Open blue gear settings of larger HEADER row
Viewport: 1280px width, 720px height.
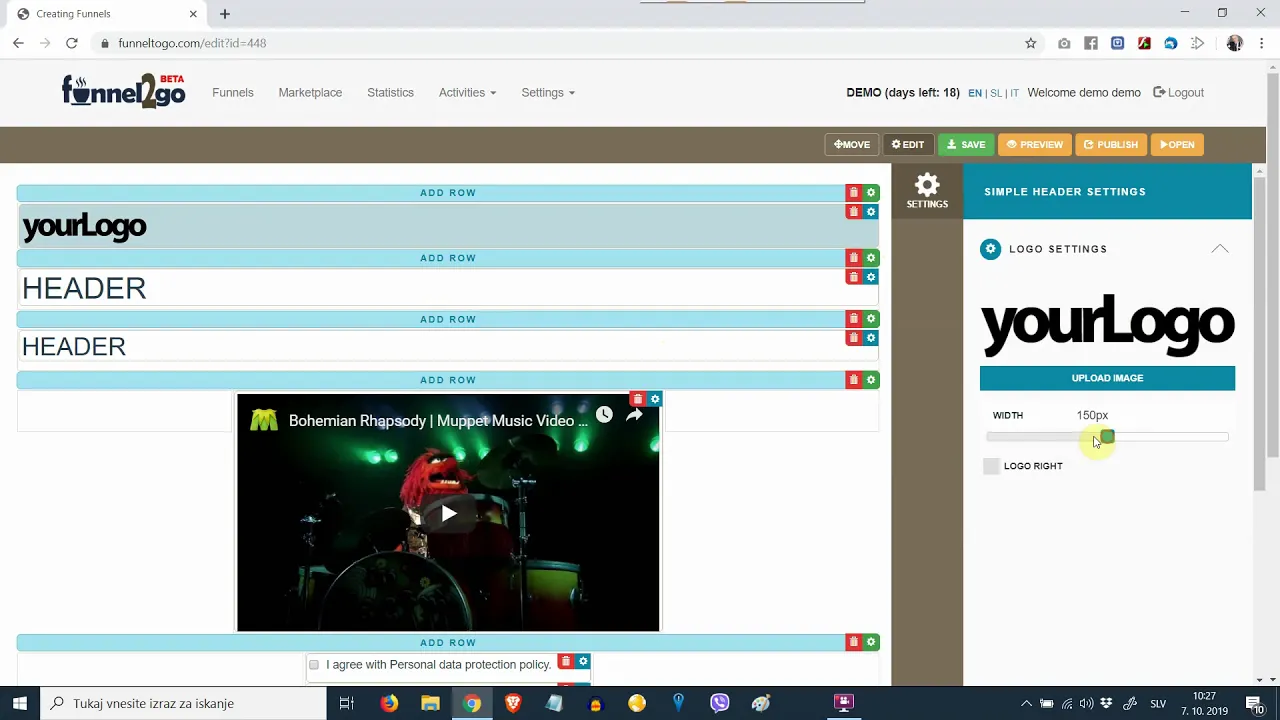pos(871,277)
